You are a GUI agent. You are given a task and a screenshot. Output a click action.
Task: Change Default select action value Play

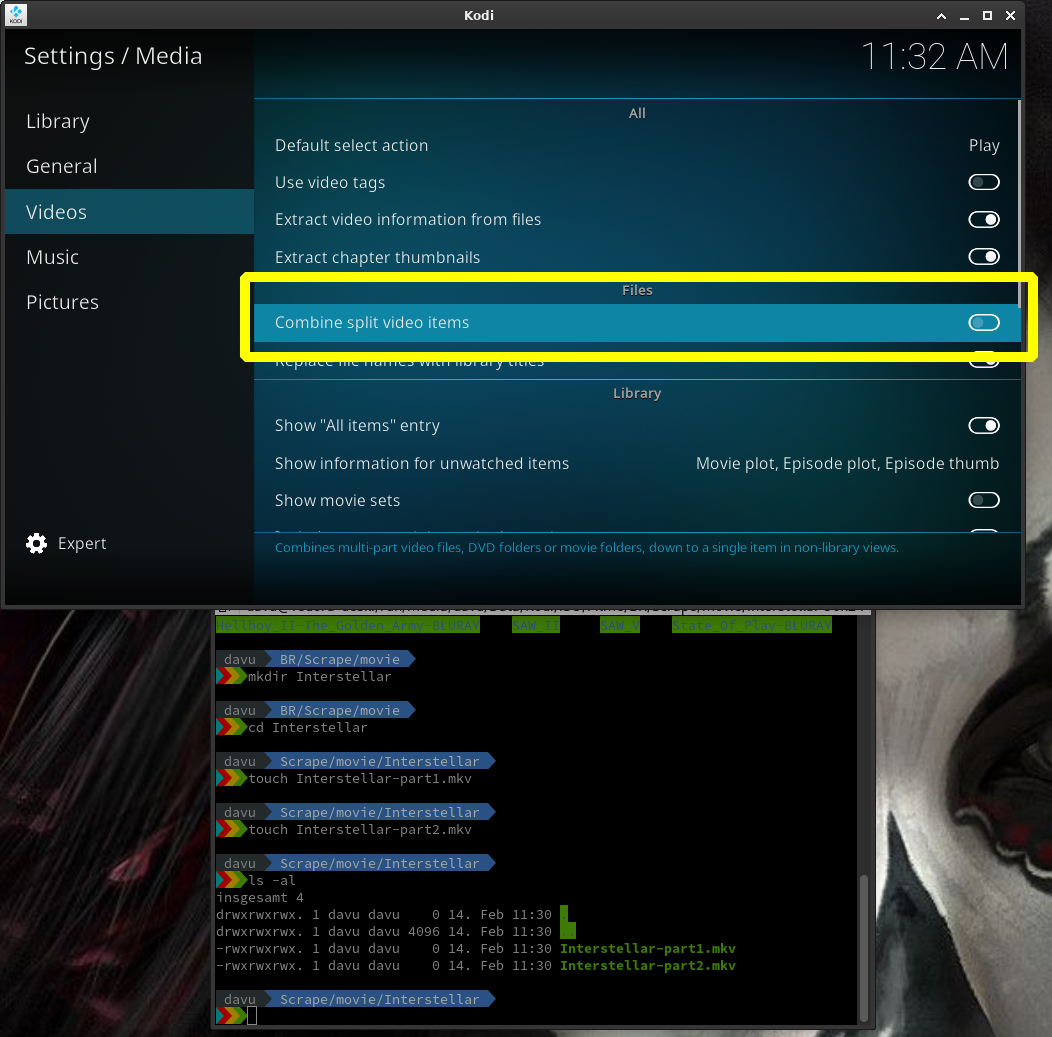[x=984, y=146]
